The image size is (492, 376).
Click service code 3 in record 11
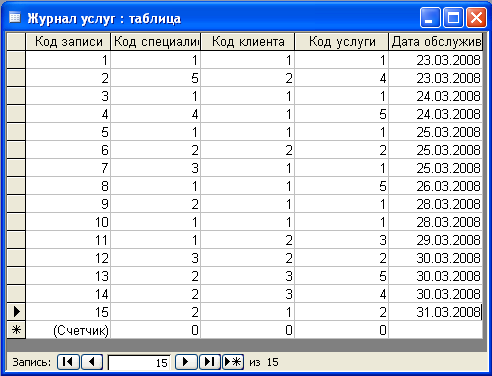[x=342, y=240]
